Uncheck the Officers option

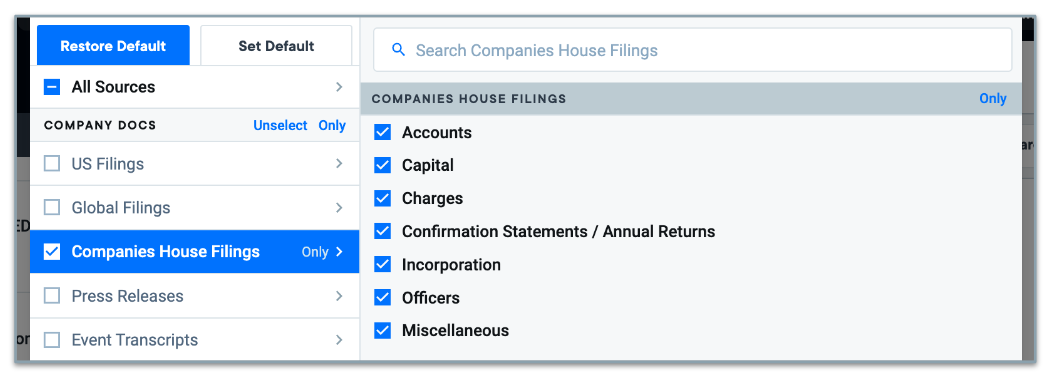(x=382, y=297)
